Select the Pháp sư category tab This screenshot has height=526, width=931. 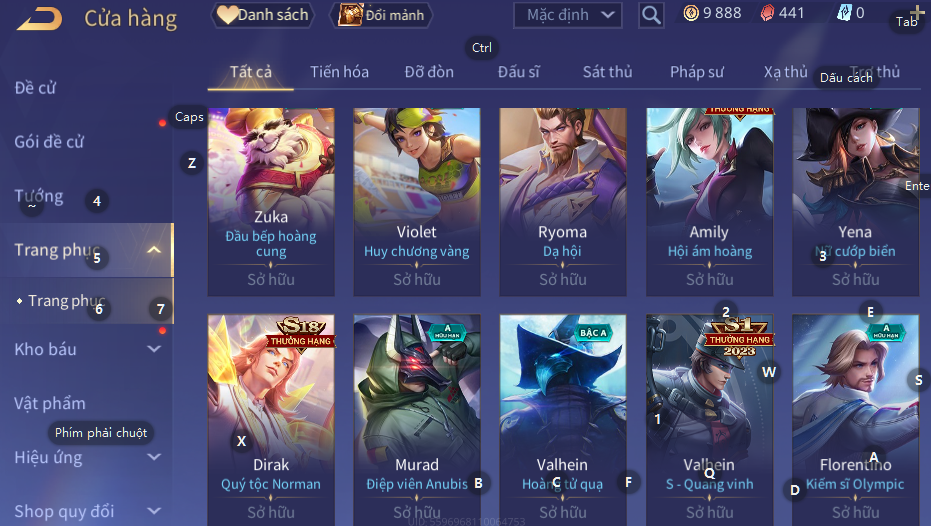[x=696, y=72]
